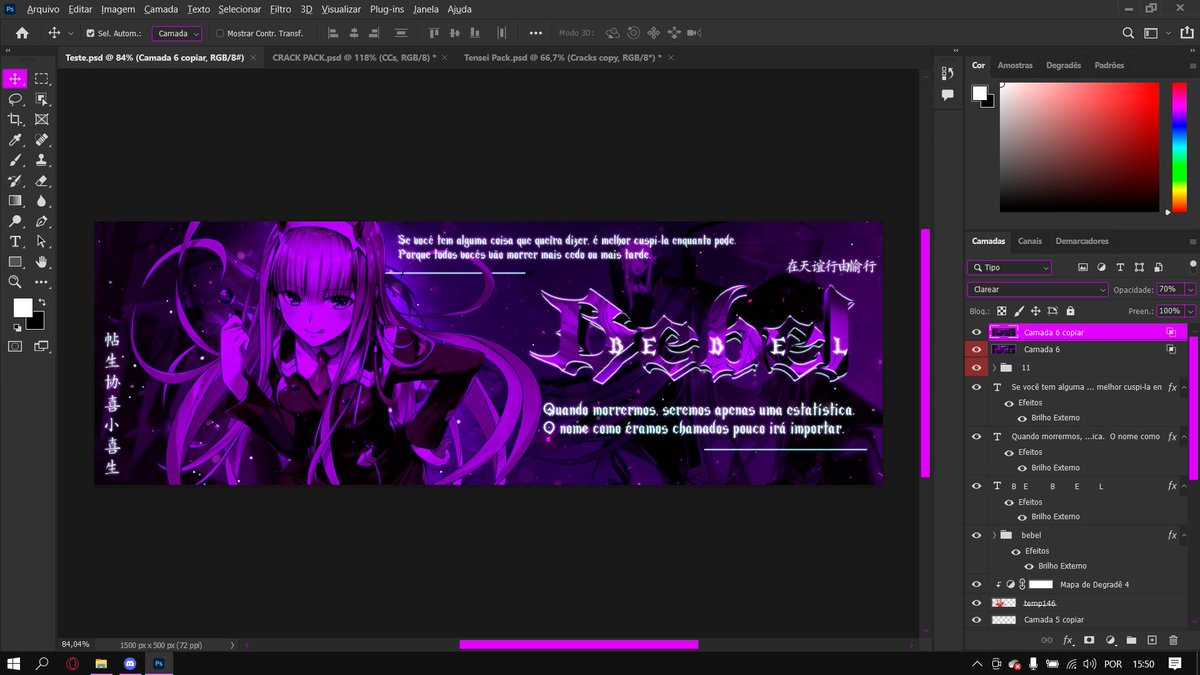Viewport: 1200px width, 675px height.
Task: Open the Preen. fill dropdown arrow
Action: (1191, 311)
